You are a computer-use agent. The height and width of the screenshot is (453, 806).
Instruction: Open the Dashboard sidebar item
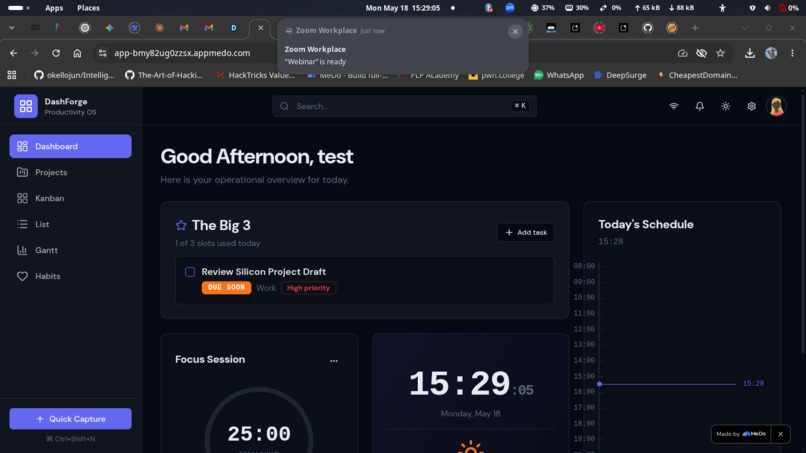[70, 147]
